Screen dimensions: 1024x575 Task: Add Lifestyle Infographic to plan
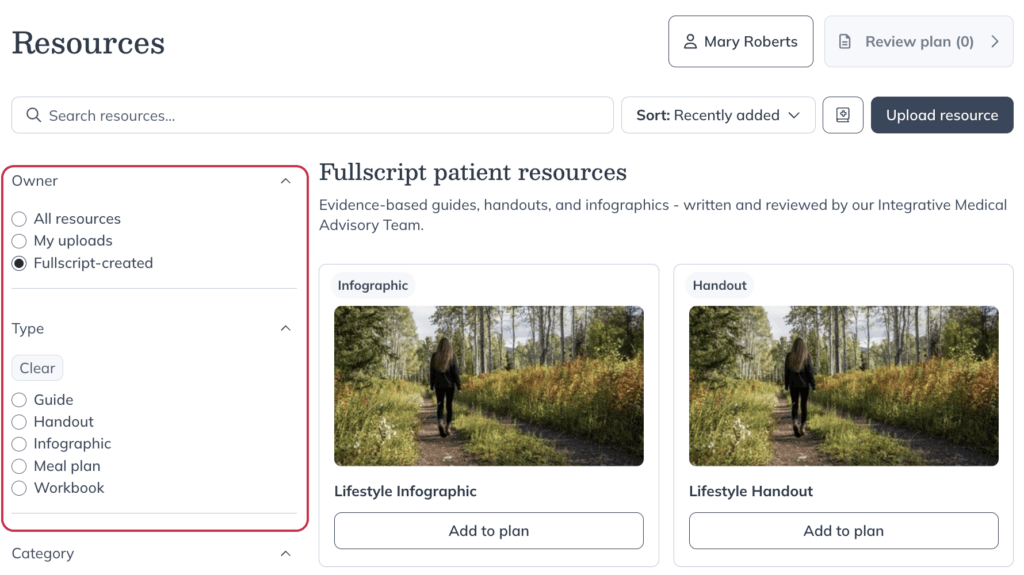[488, 531]
